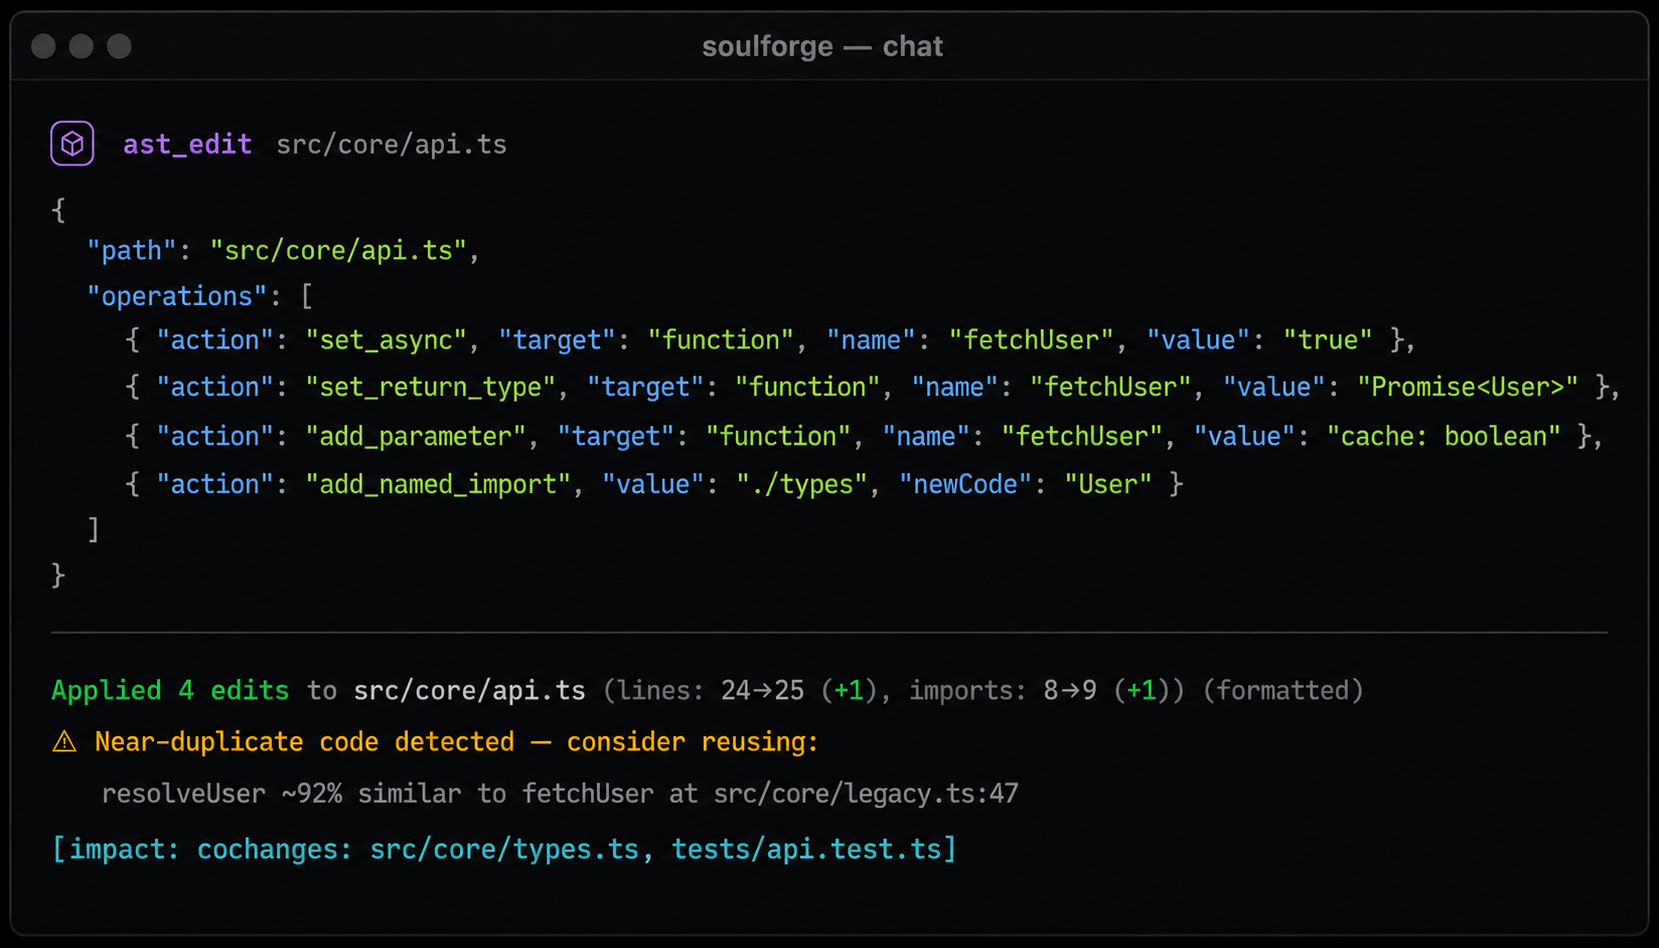Viewport: 1659px width, 948px height.
Task: Click "Applied 4 edits" status text
Action: pos(170,690)
